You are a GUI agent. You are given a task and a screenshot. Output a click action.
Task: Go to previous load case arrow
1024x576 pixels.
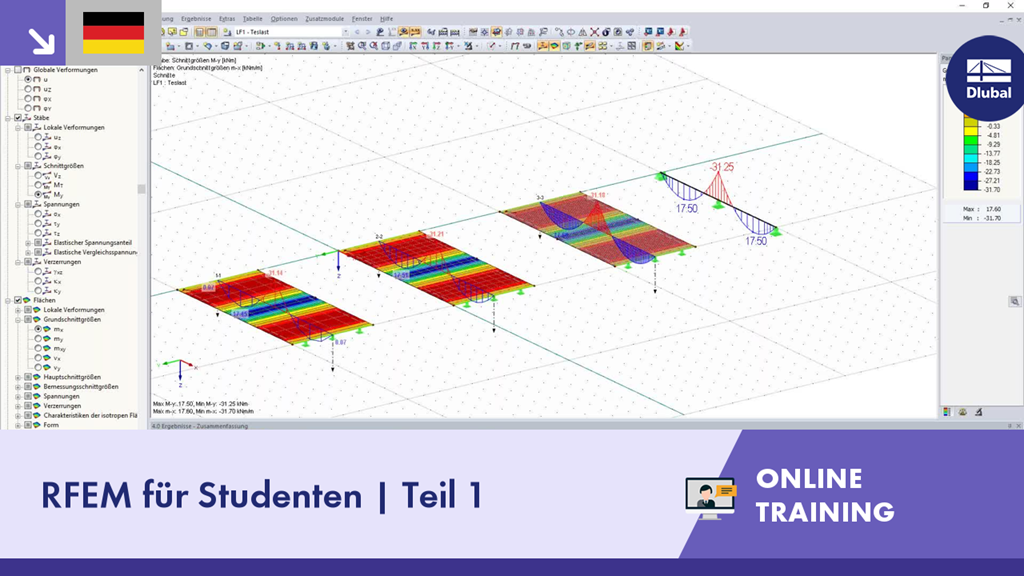pyautogui.click(x=357, y=32)
